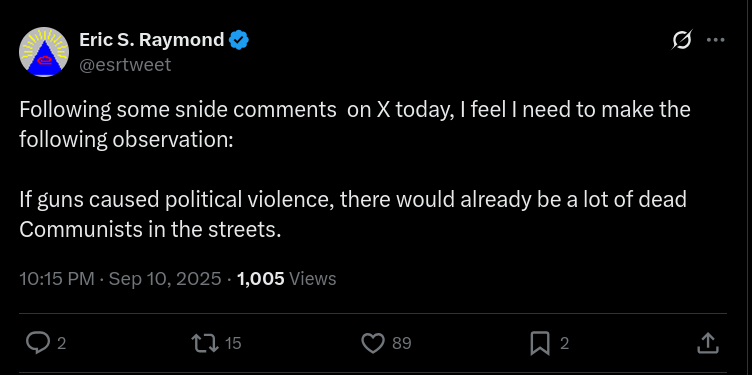The width and height of the screenshot is (752, 375).
Task: Open the repost arrows menu
Action: tap(205, 343)
